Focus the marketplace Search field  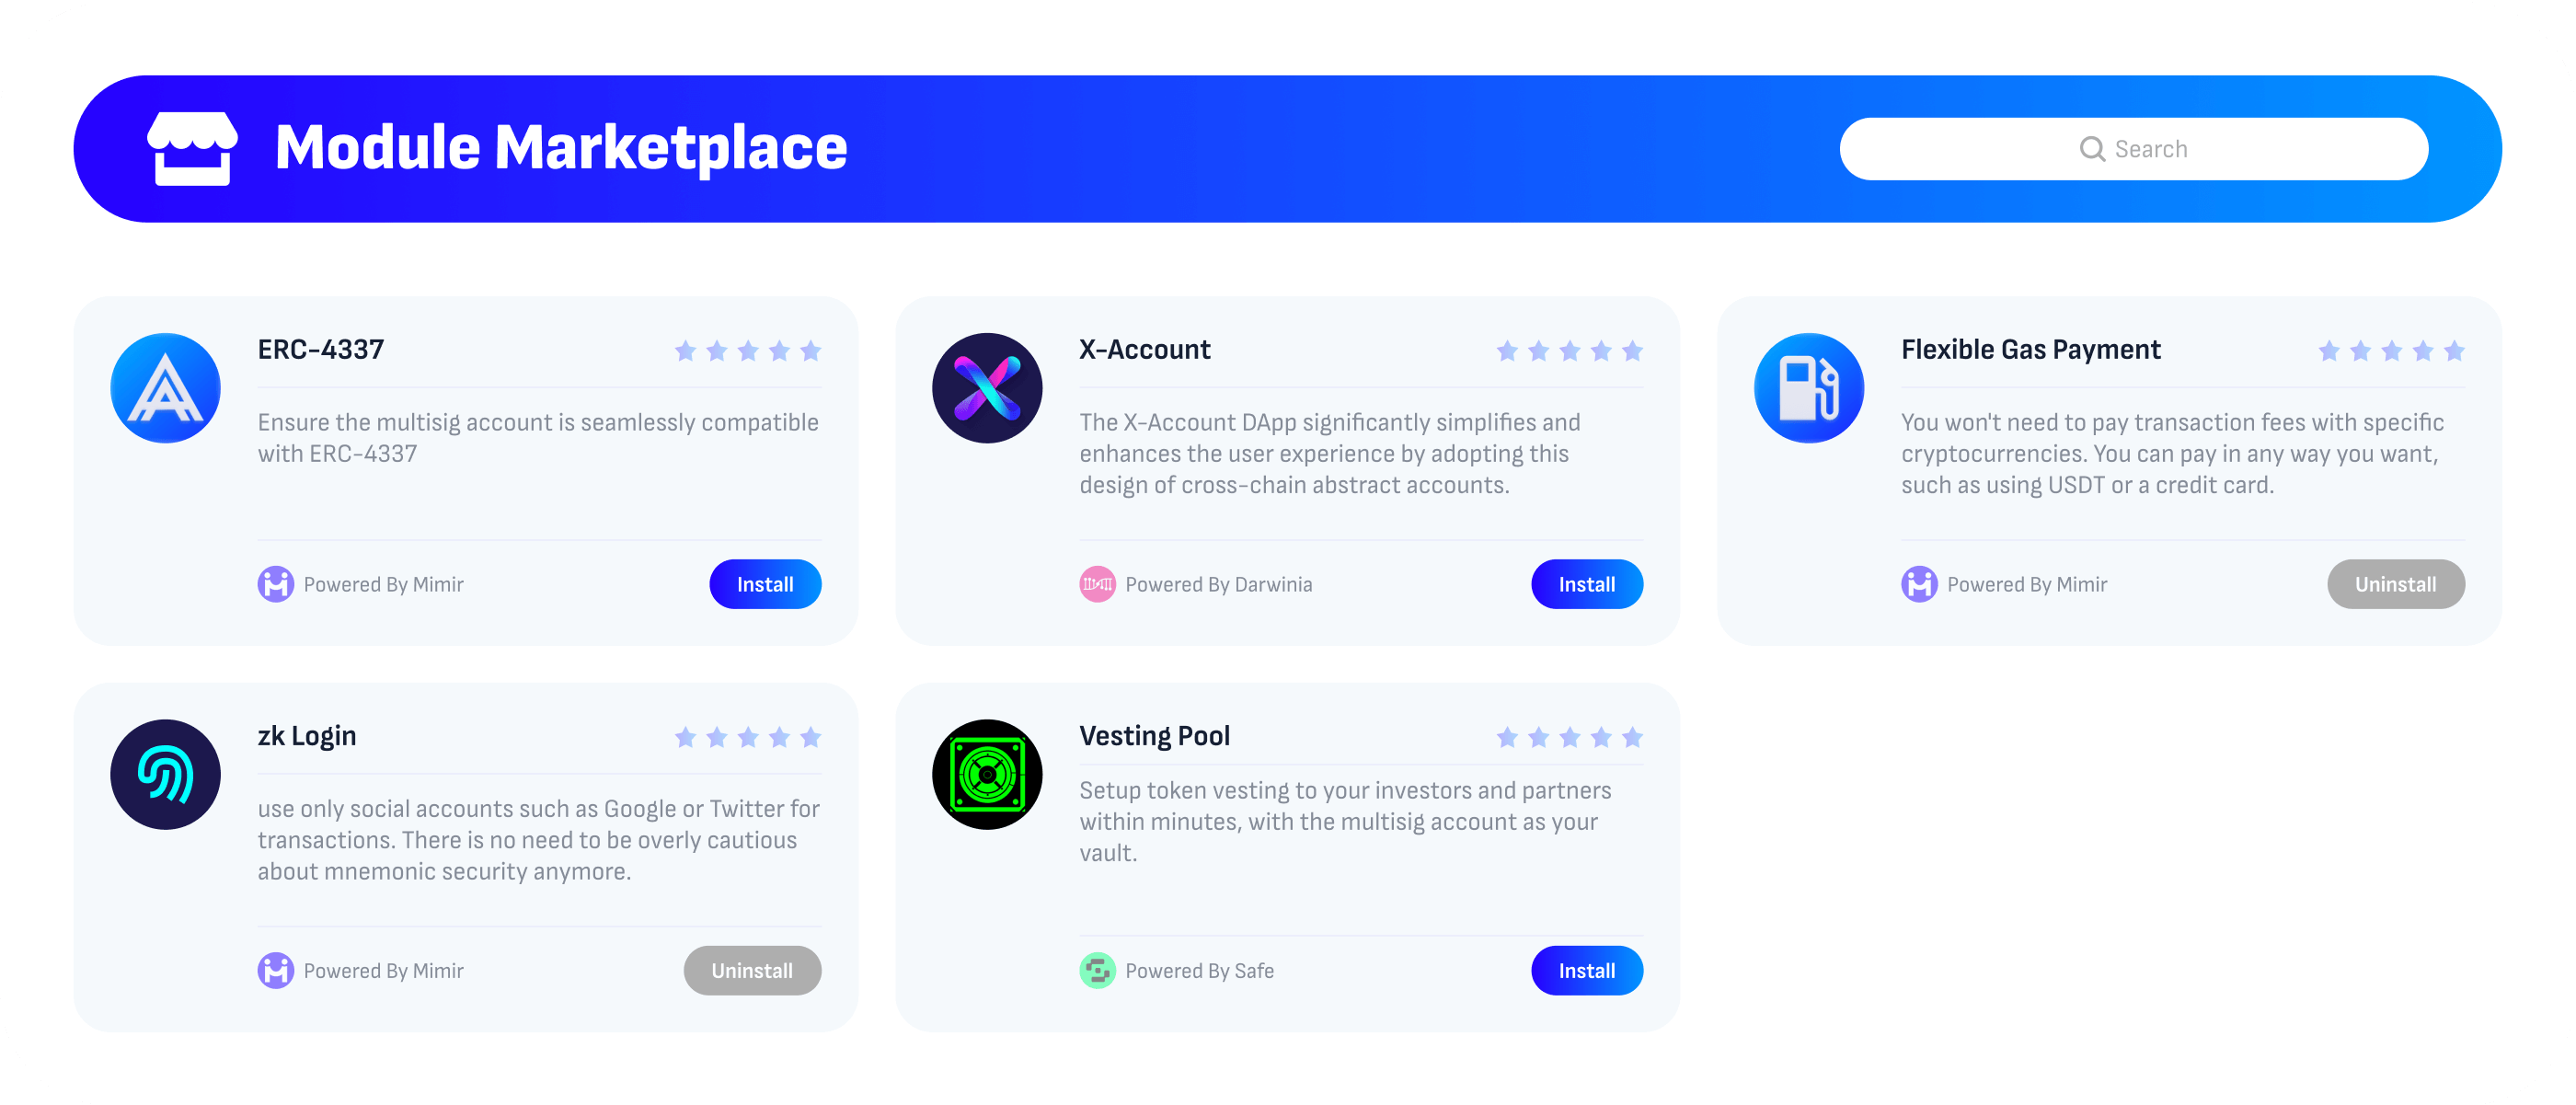(2134, 149)
